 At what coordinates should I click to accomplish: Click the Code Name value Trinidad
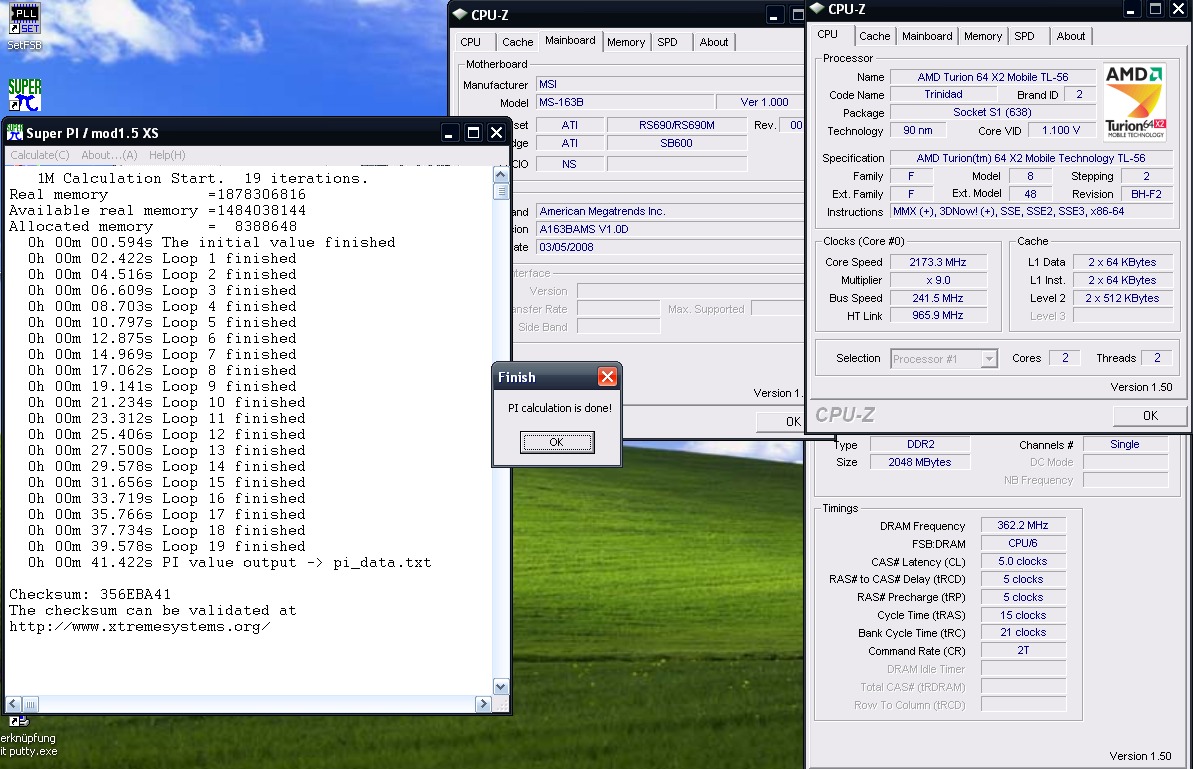tap(943, 94)
